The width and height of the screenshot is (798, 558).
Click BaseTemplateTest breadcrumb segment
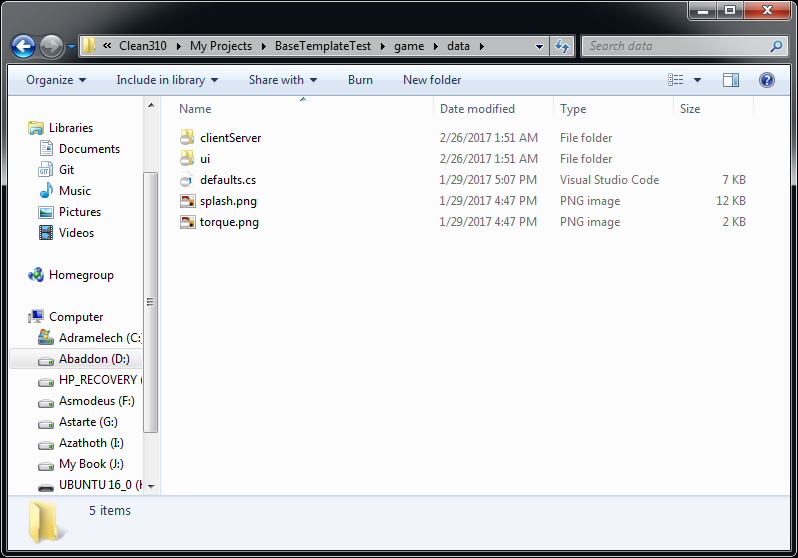pos(323,46)
